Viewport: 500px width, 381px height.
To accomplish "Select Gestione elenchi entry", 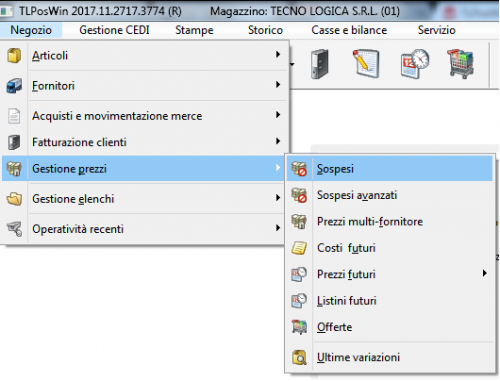I will click(x=144, y=199).
